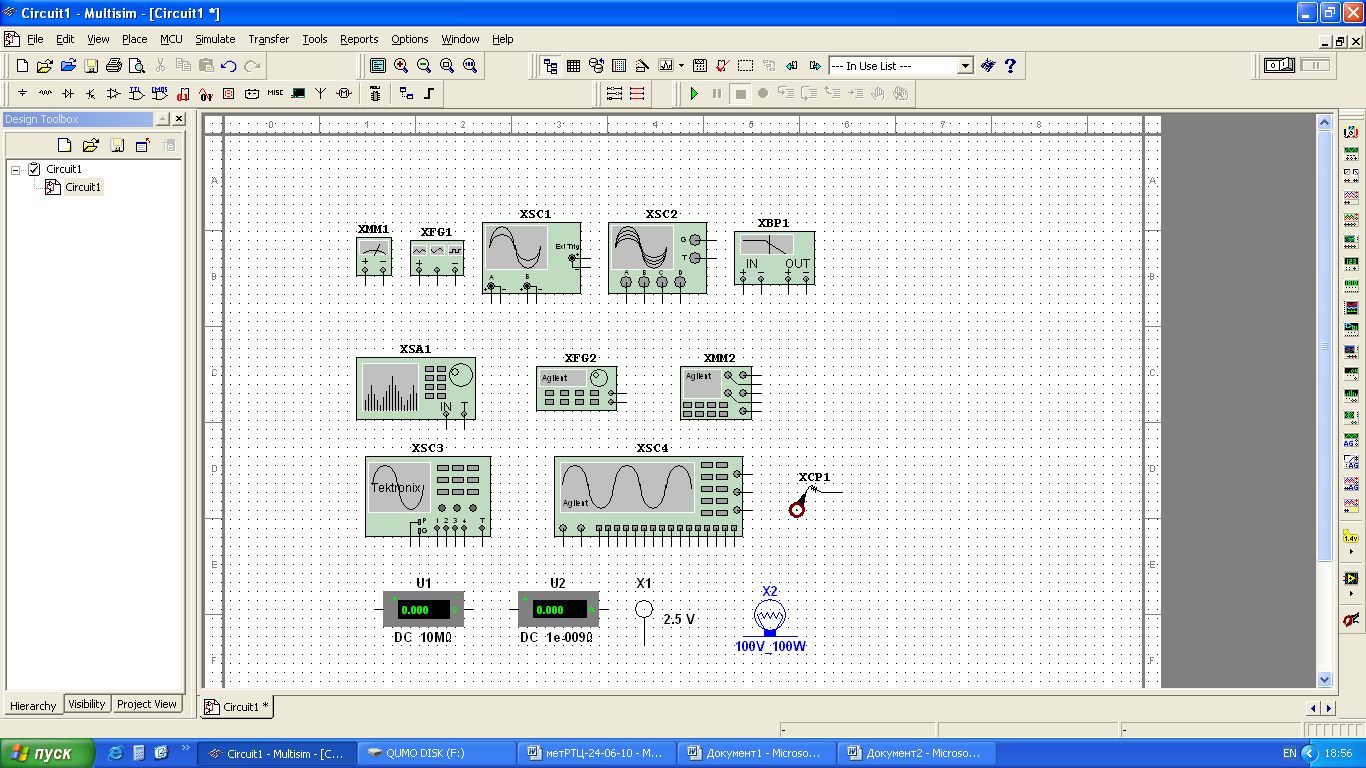Expand the measurement probe 1.4v dropdown arrow
The image size is (1366, 768).
[x=1351, y=552]
